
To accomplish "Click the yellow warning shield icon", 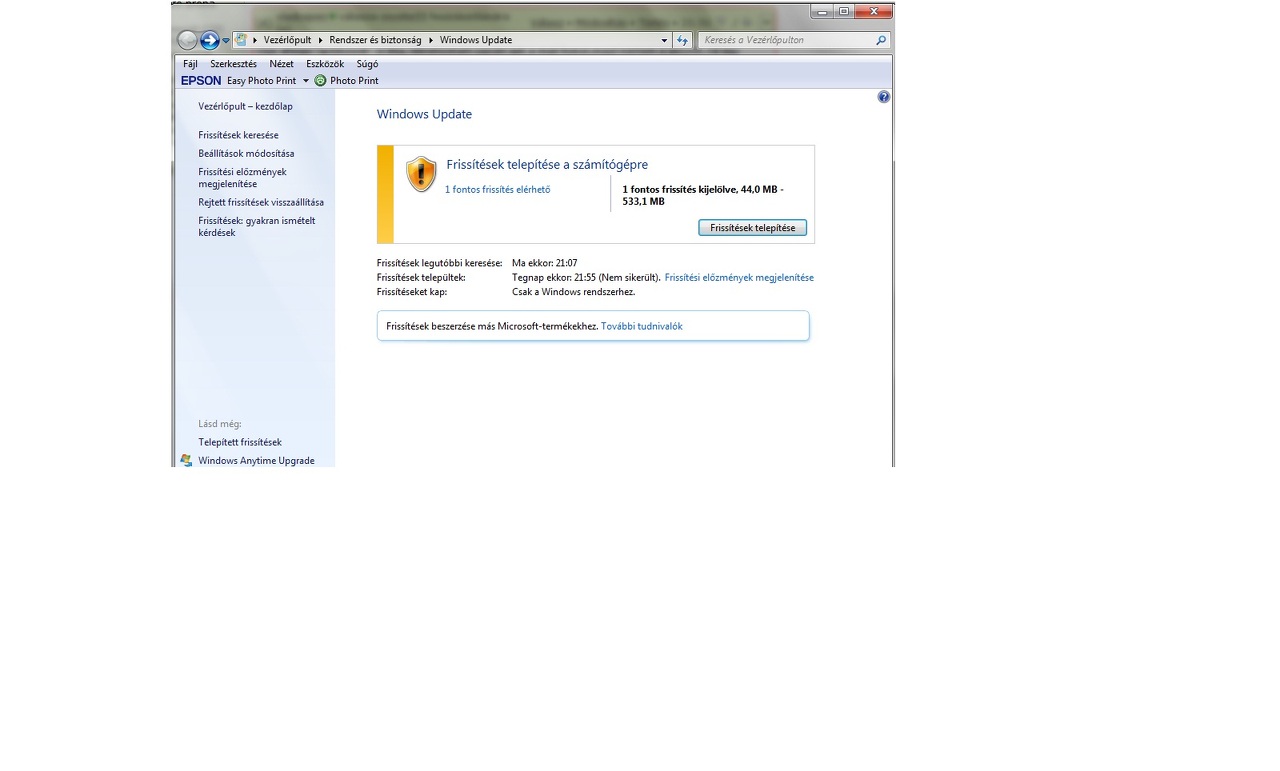I will (x=421, y=174).
